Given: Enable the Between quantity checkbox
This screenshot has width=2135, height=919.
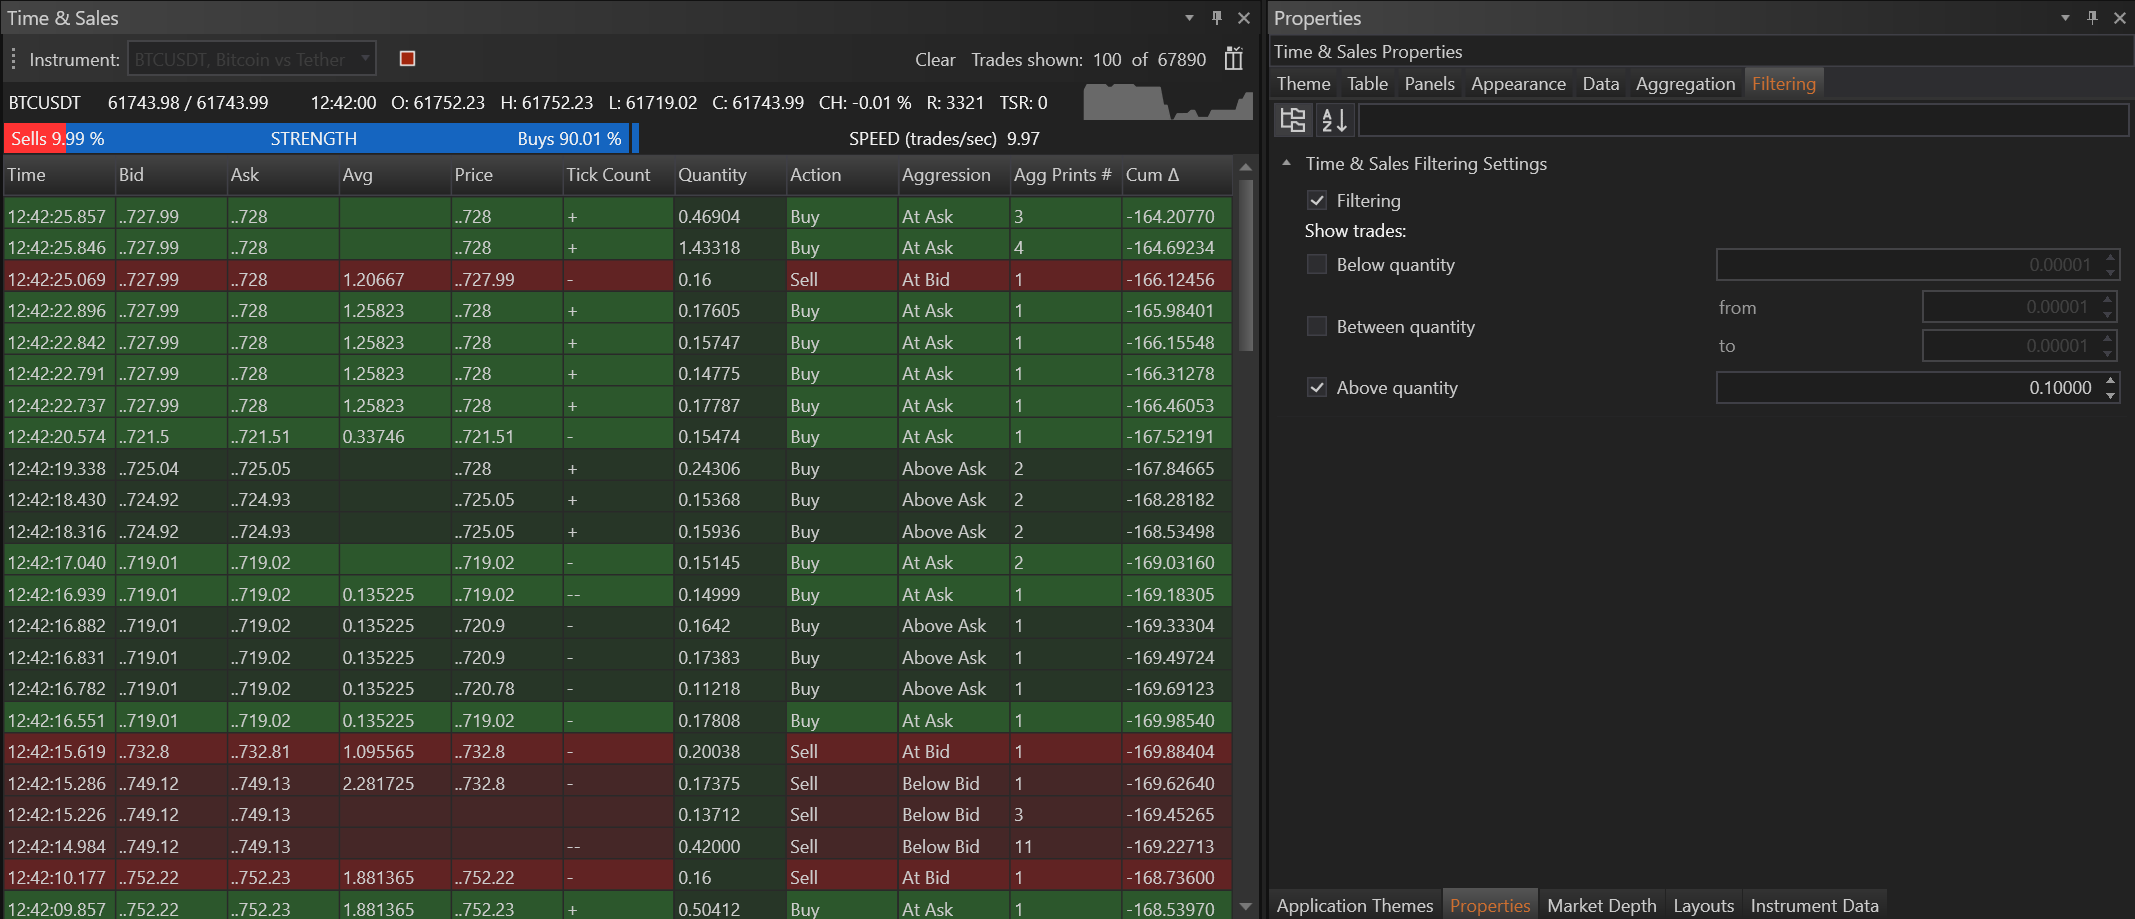Looking at the screenshot, I should 1317,327.
